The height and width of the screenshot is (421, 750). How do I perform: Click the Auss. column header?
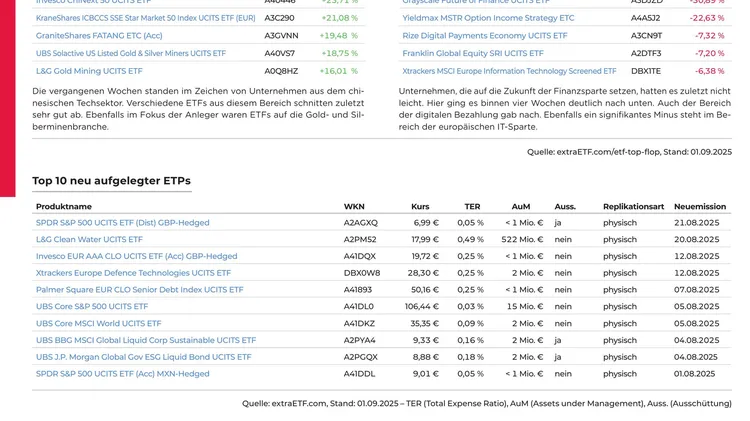pos(565,207)
